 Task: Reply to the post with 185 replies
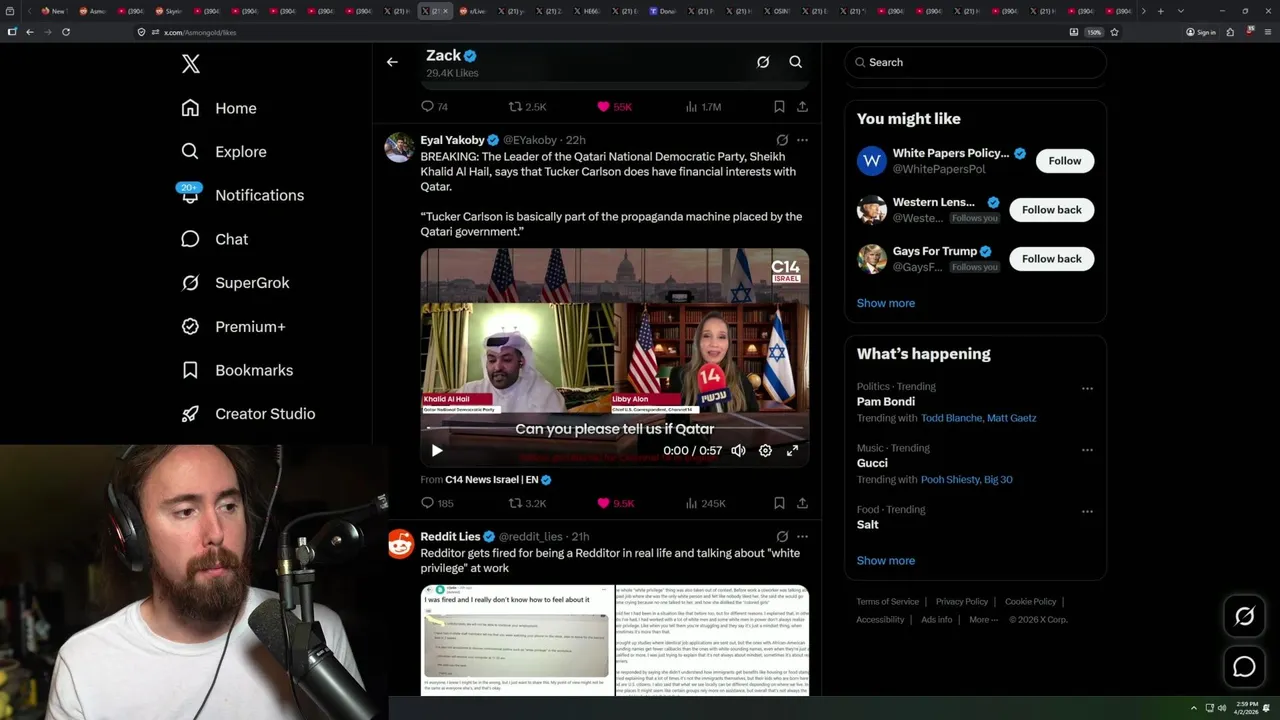pos(427,503)
